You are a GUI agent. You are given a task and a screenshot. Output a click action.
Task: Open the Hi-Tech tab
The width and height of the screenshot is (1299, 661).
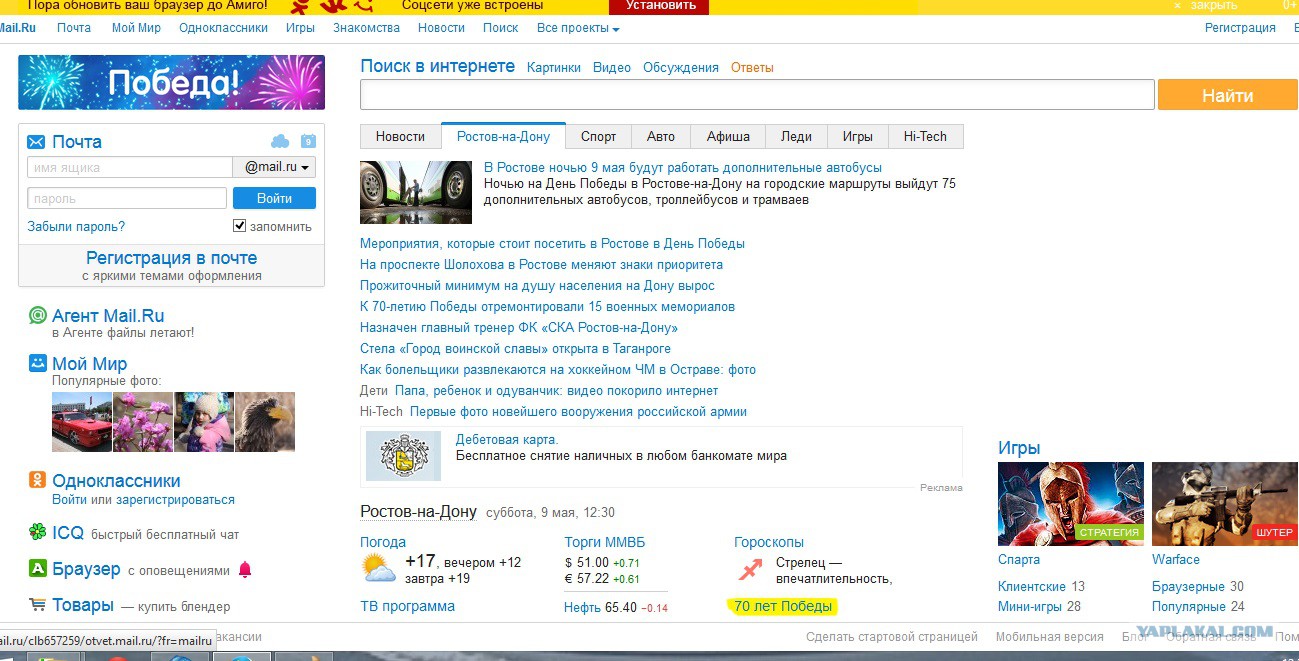click(x=925, y=136)
